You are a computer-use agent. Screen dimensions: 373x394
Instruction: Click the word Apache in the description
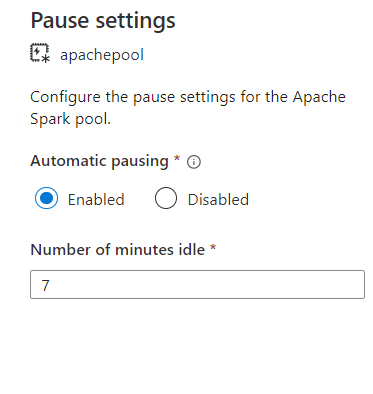(x=319, y=97)
